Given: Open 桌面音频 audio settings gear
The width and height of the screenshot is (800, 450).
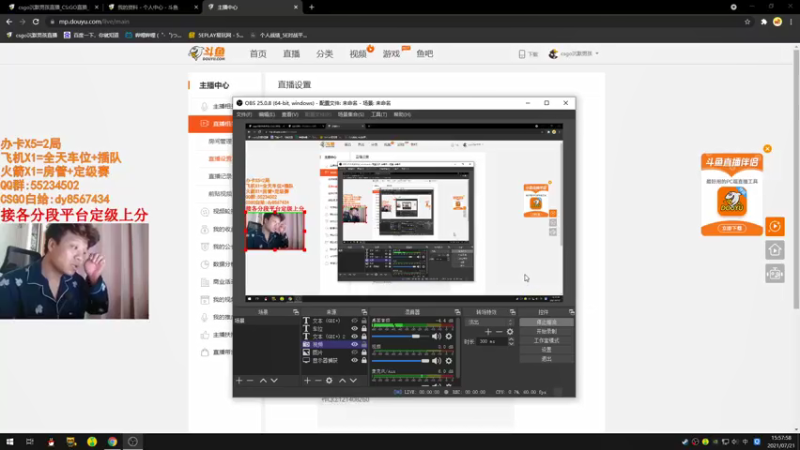Looking at the screenshot, I should pos(448,336).
